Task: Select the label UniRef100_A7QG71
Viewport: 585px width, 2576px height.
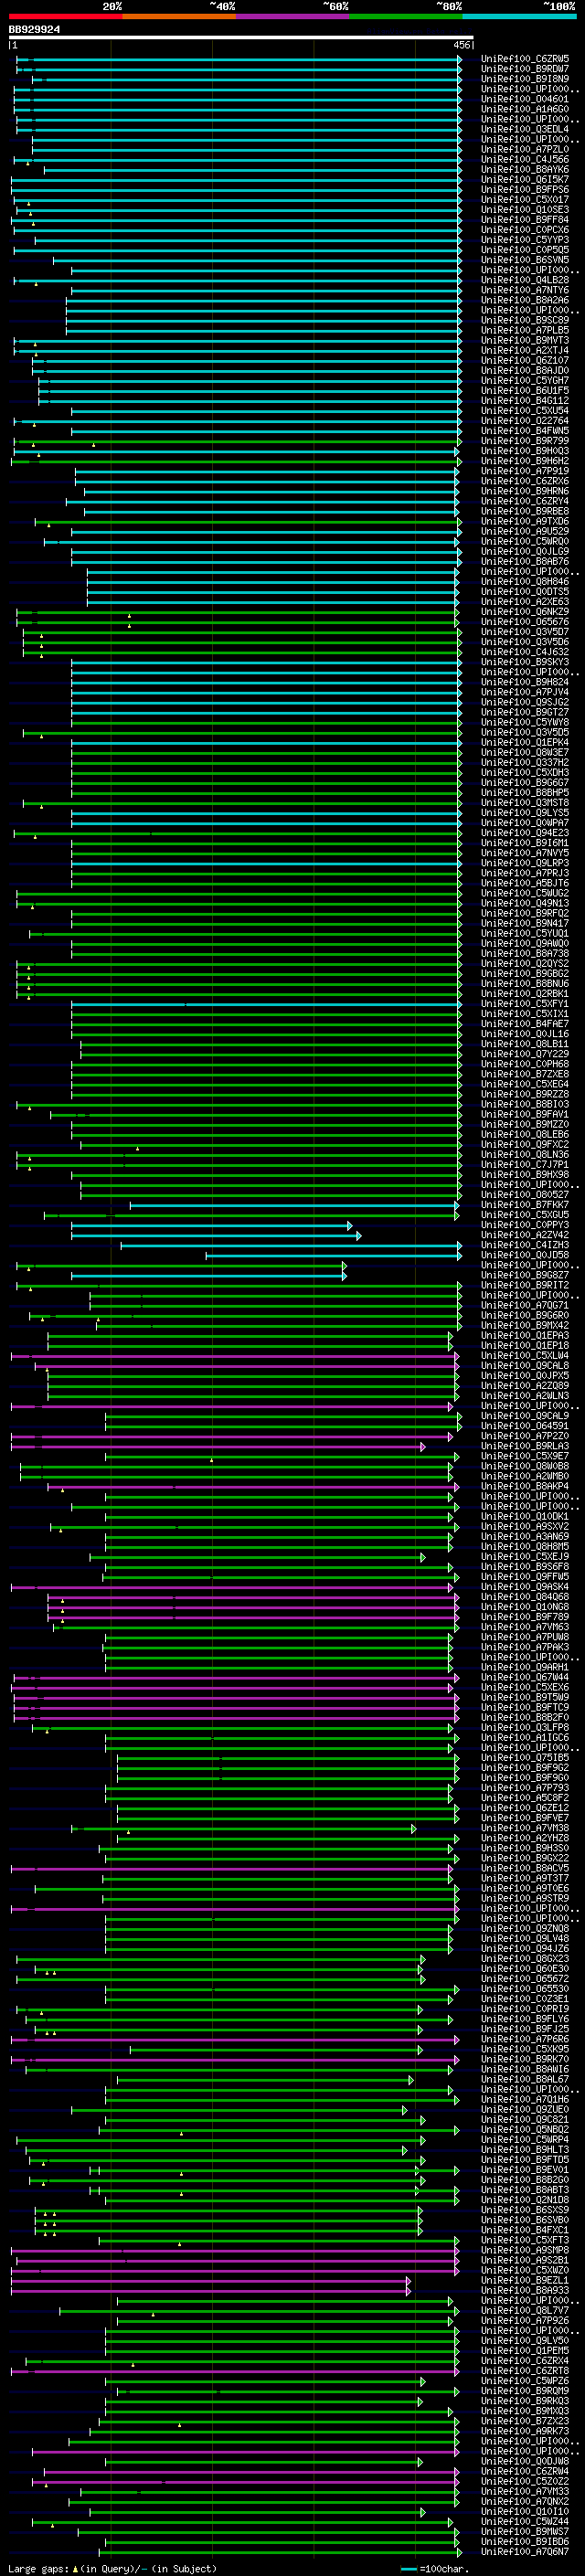Action: [x=525, y=1305]
